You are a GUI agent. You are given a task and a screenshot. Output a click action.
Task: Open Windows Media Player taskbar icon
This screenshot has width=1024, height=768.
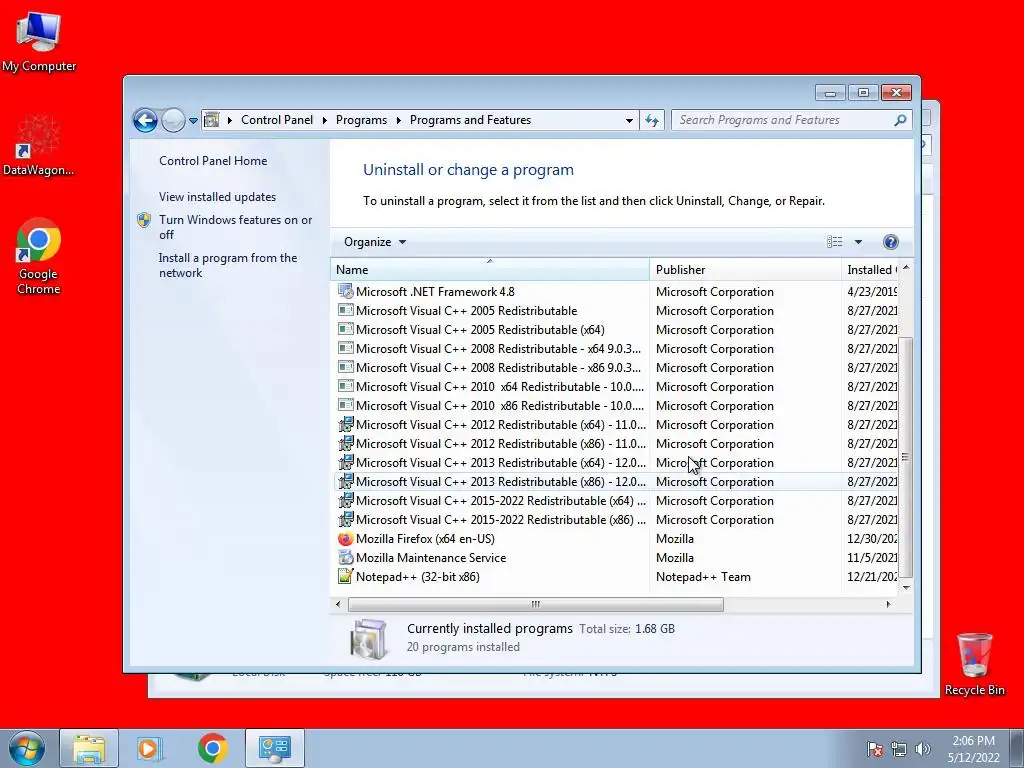[x=150, y=748]
